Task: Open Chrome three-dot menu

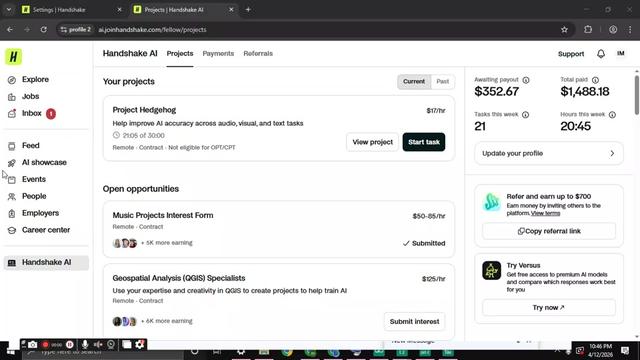Action: pyautogui.click(x=630, y=29)
